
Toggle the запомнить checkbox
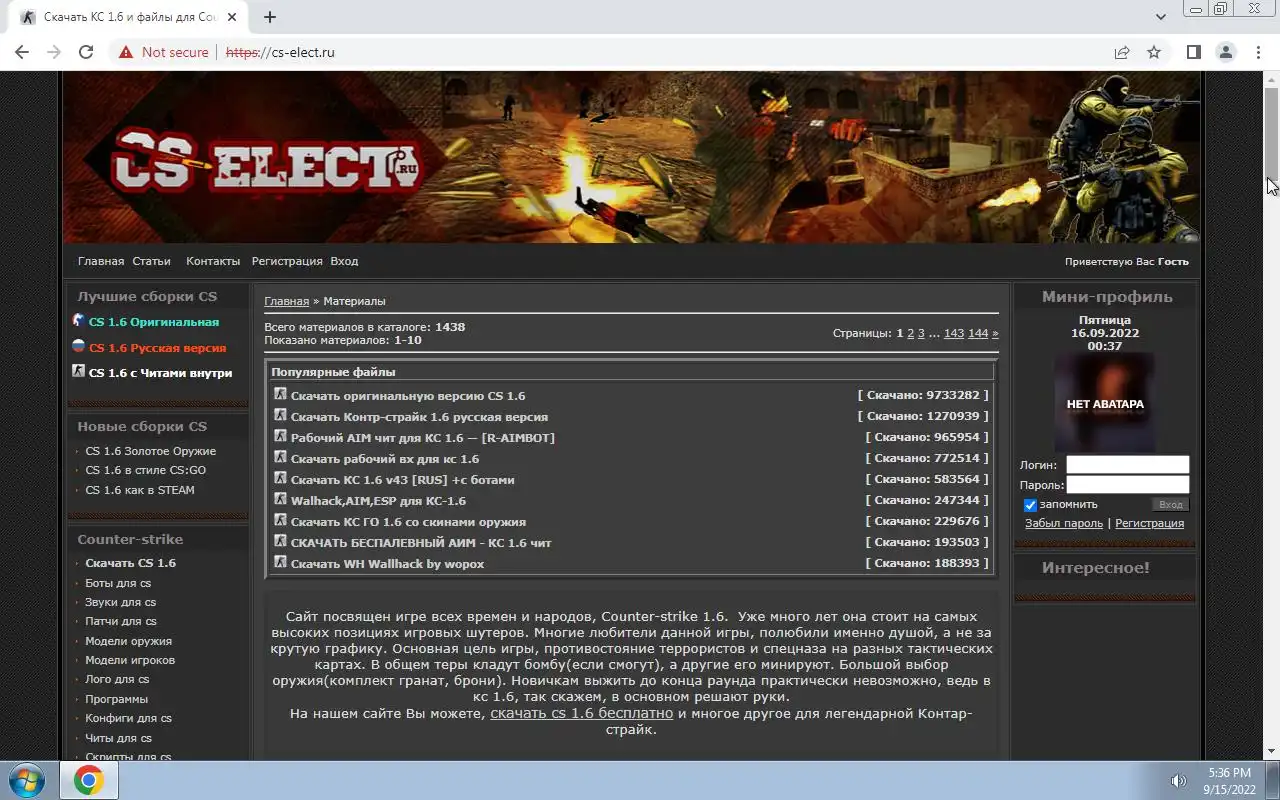1030,505
